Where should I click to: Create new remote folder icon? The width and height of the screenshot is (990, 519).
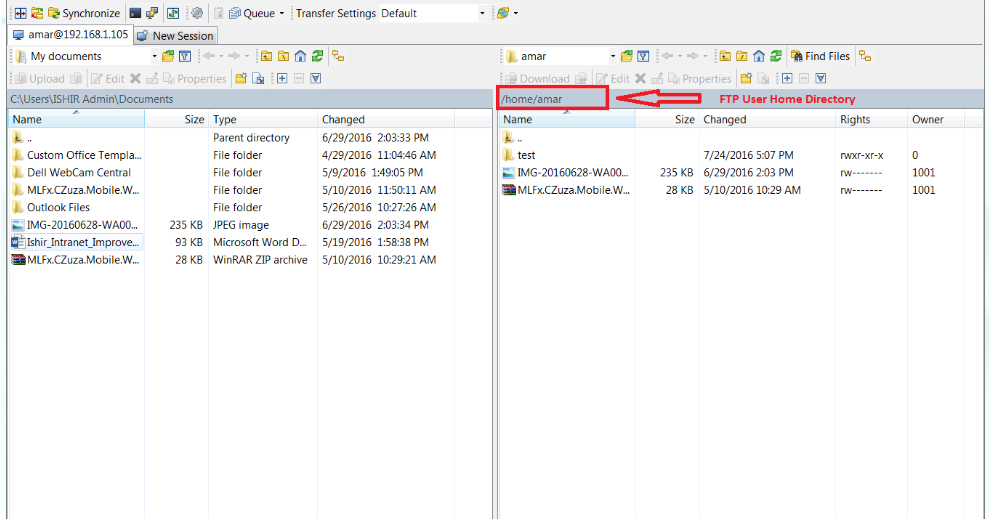pyautogui.click(x=746, y=78)
